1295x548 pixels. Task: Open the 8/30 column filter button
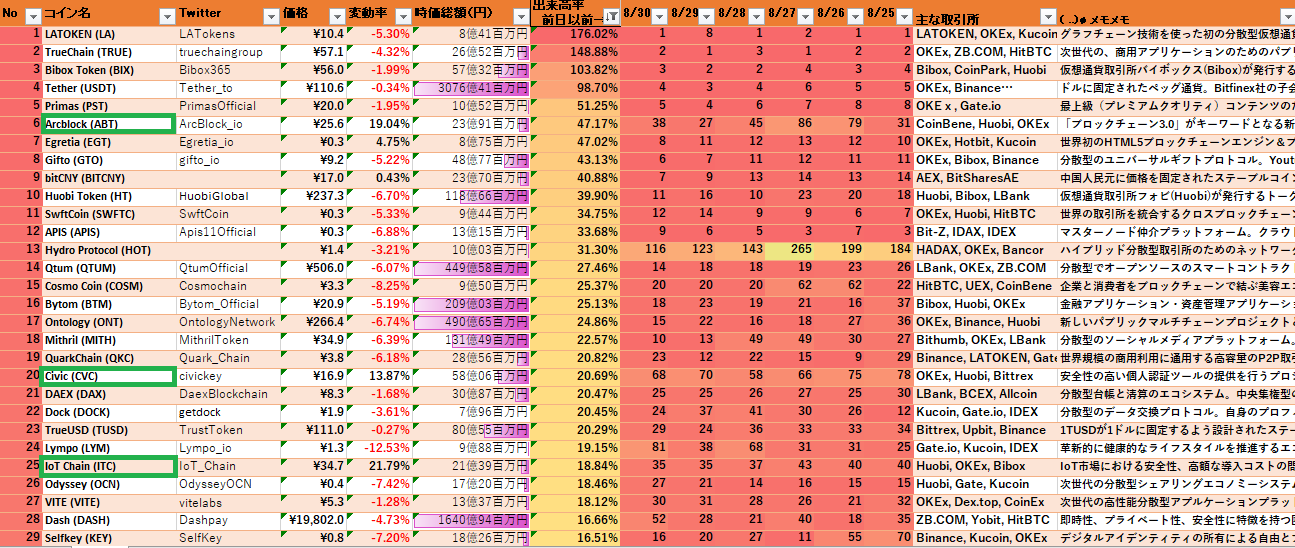(661, 16)
